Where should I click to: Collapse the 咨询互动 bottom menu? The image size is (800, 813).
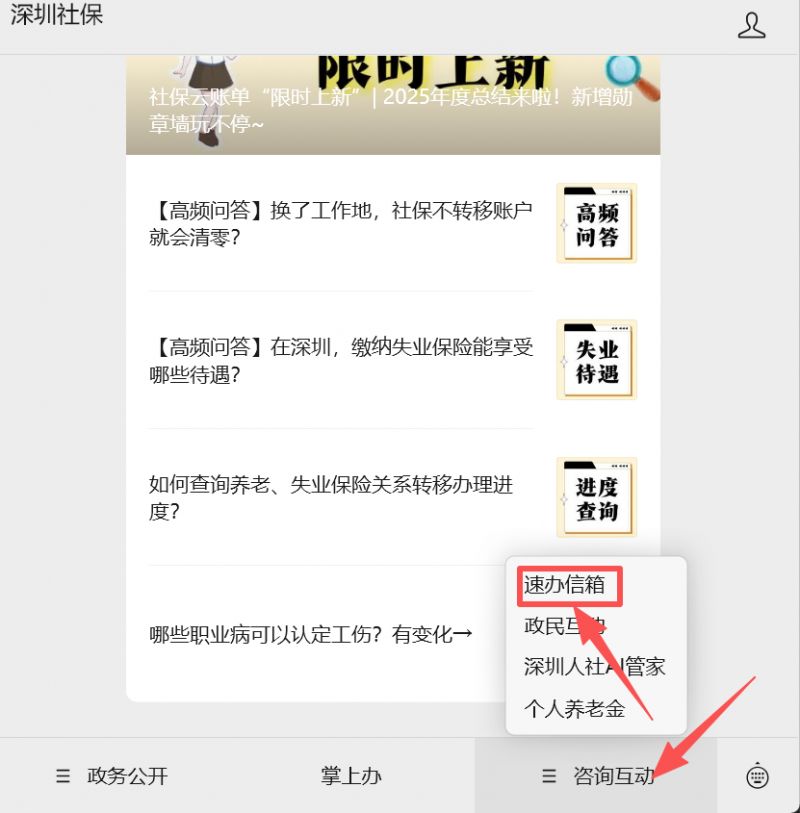(x=596, y=776)
